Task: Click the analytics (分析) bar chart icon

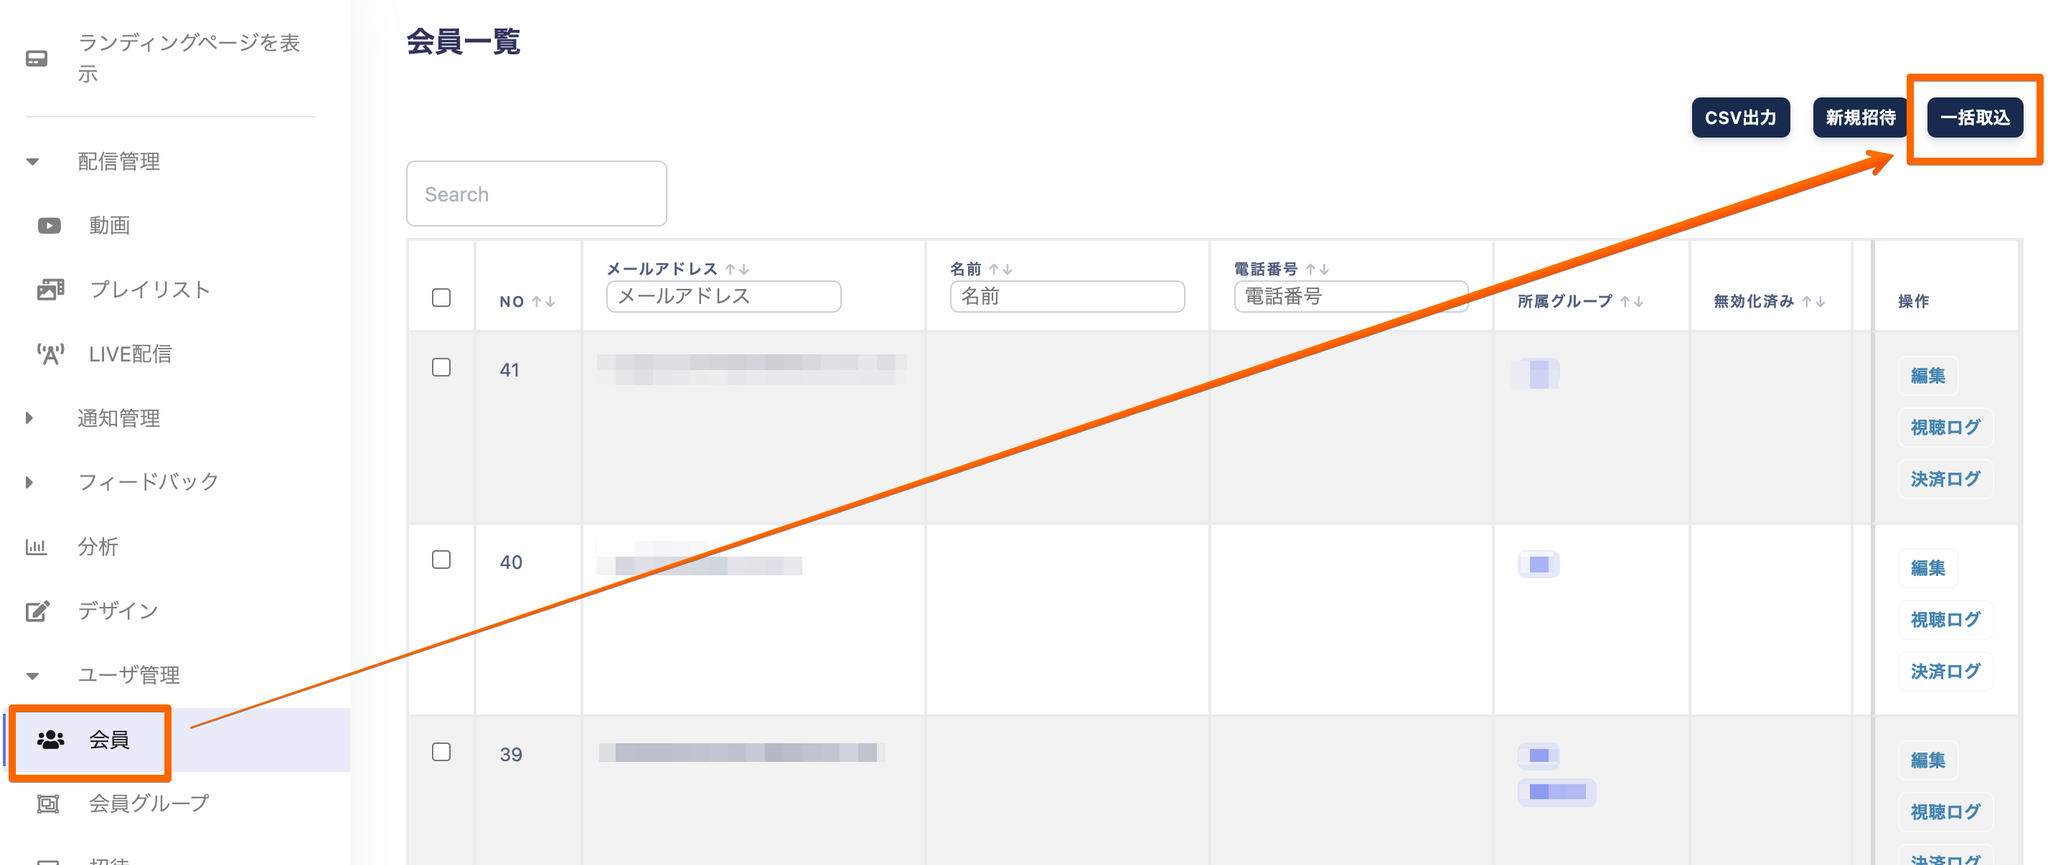Action: 37,547
